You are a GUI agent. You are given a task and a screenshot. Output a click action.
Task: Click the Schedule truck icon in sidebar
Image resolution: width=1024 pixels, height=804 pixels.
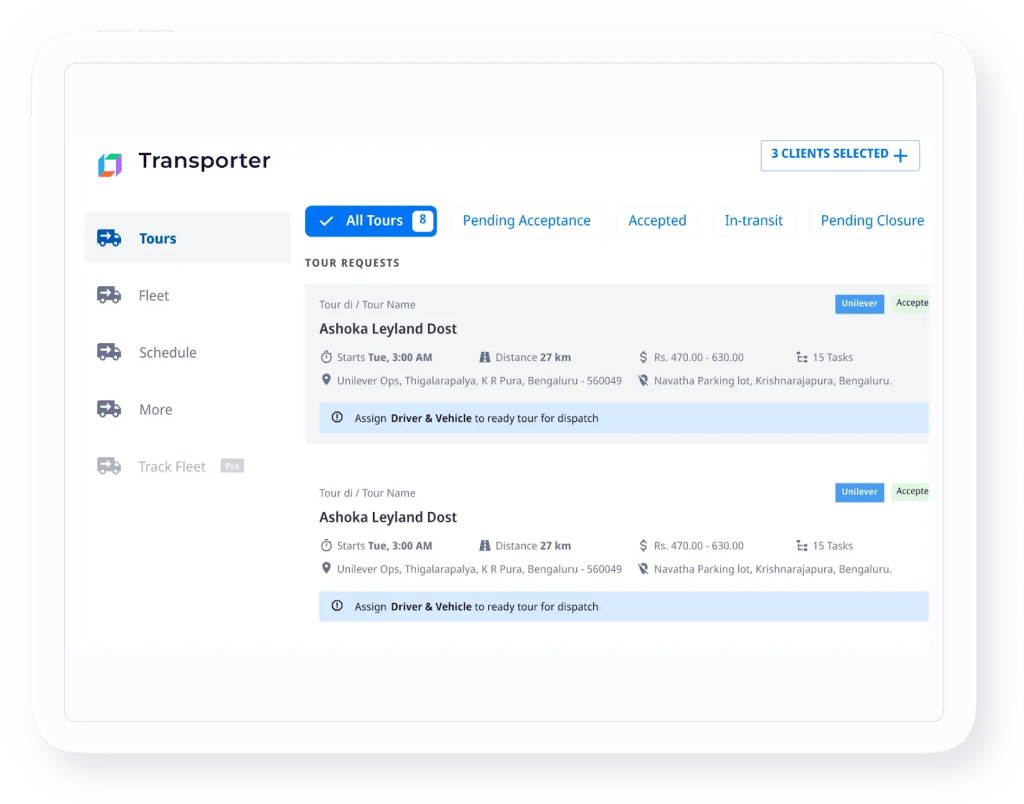tap(109, 352)
